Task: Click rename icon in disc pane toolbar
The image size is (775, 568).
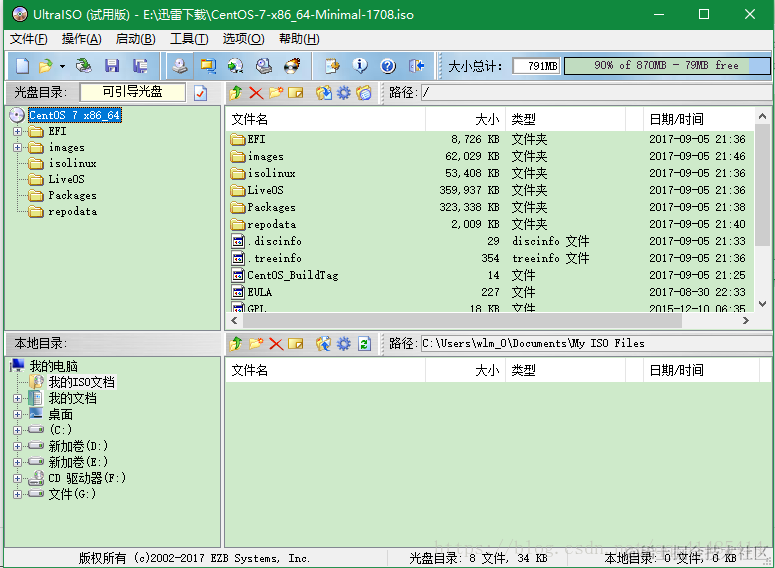Action: (296, 92)
